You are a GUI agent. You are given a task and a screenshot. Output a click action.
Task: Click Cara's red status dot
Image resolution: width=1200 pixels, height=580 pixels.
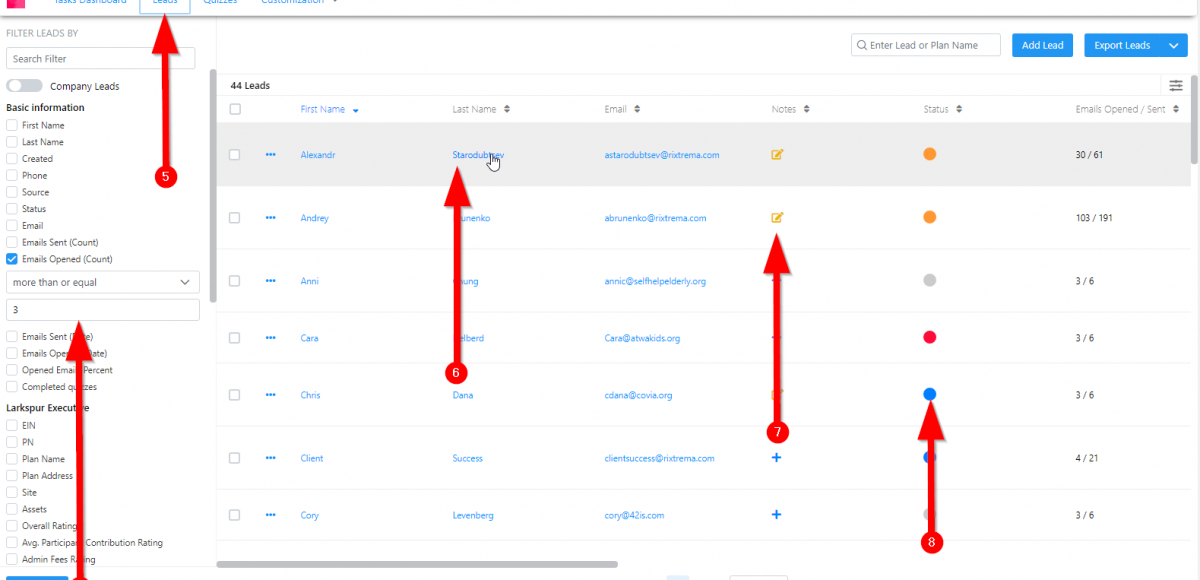(x=930, y=337)
